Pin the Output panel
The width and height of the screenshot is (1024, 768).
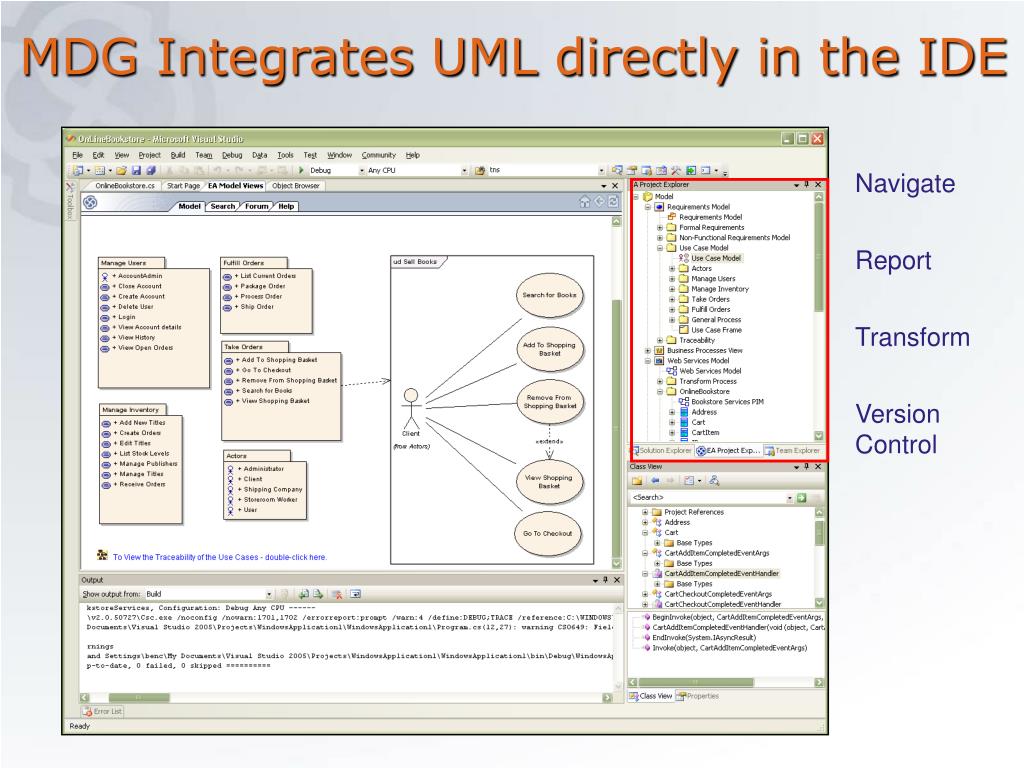(x=605, y=580)
